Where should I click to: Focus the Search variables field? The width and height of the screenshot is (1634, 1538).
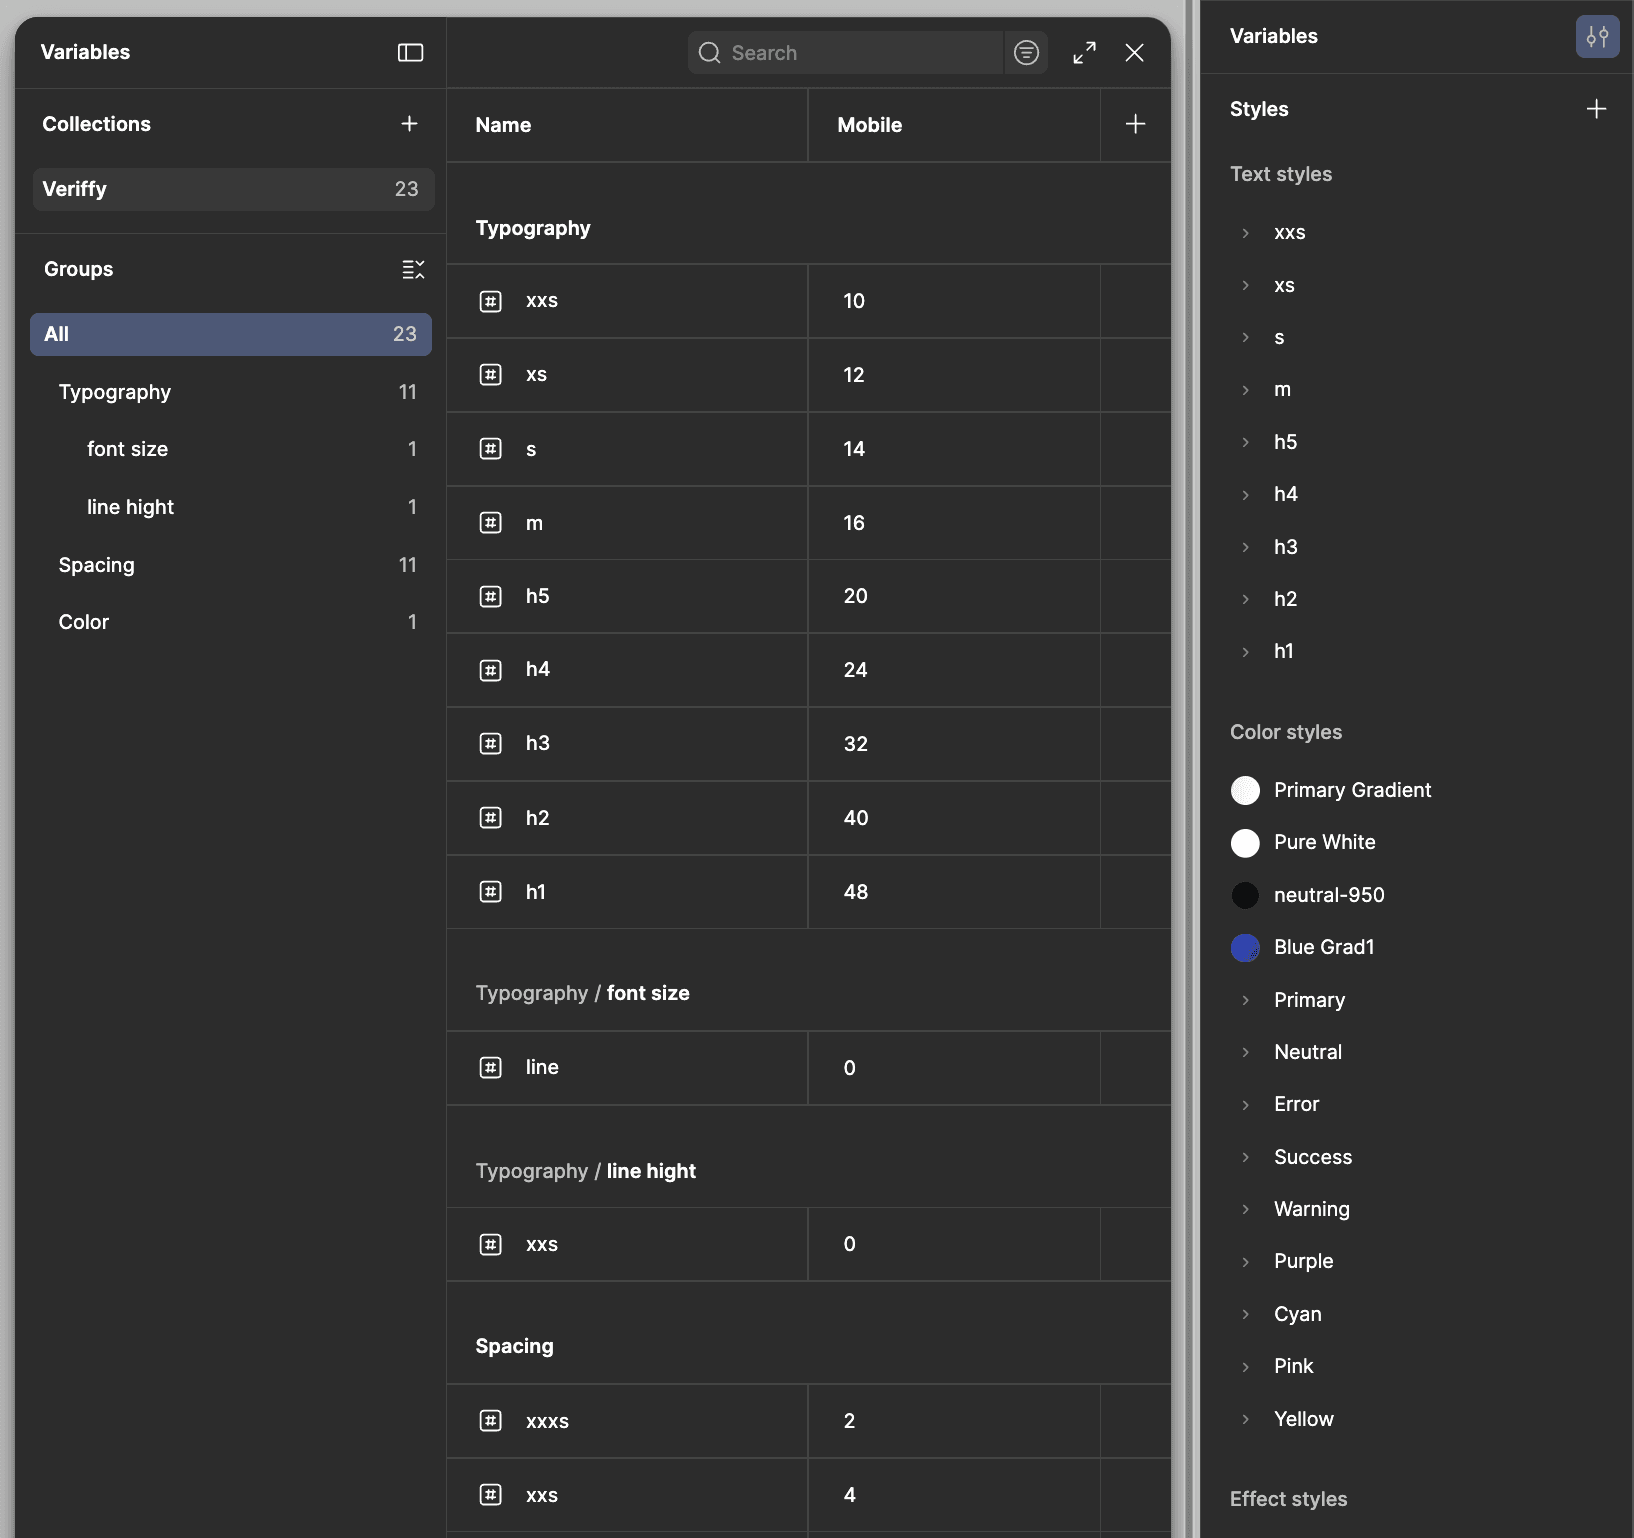tap(845, 52)
